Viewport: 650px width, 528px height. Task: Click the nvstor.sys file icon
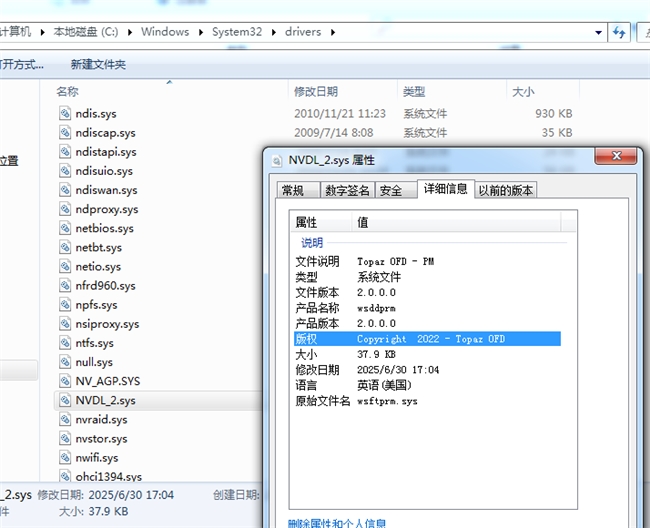point(65,438)
